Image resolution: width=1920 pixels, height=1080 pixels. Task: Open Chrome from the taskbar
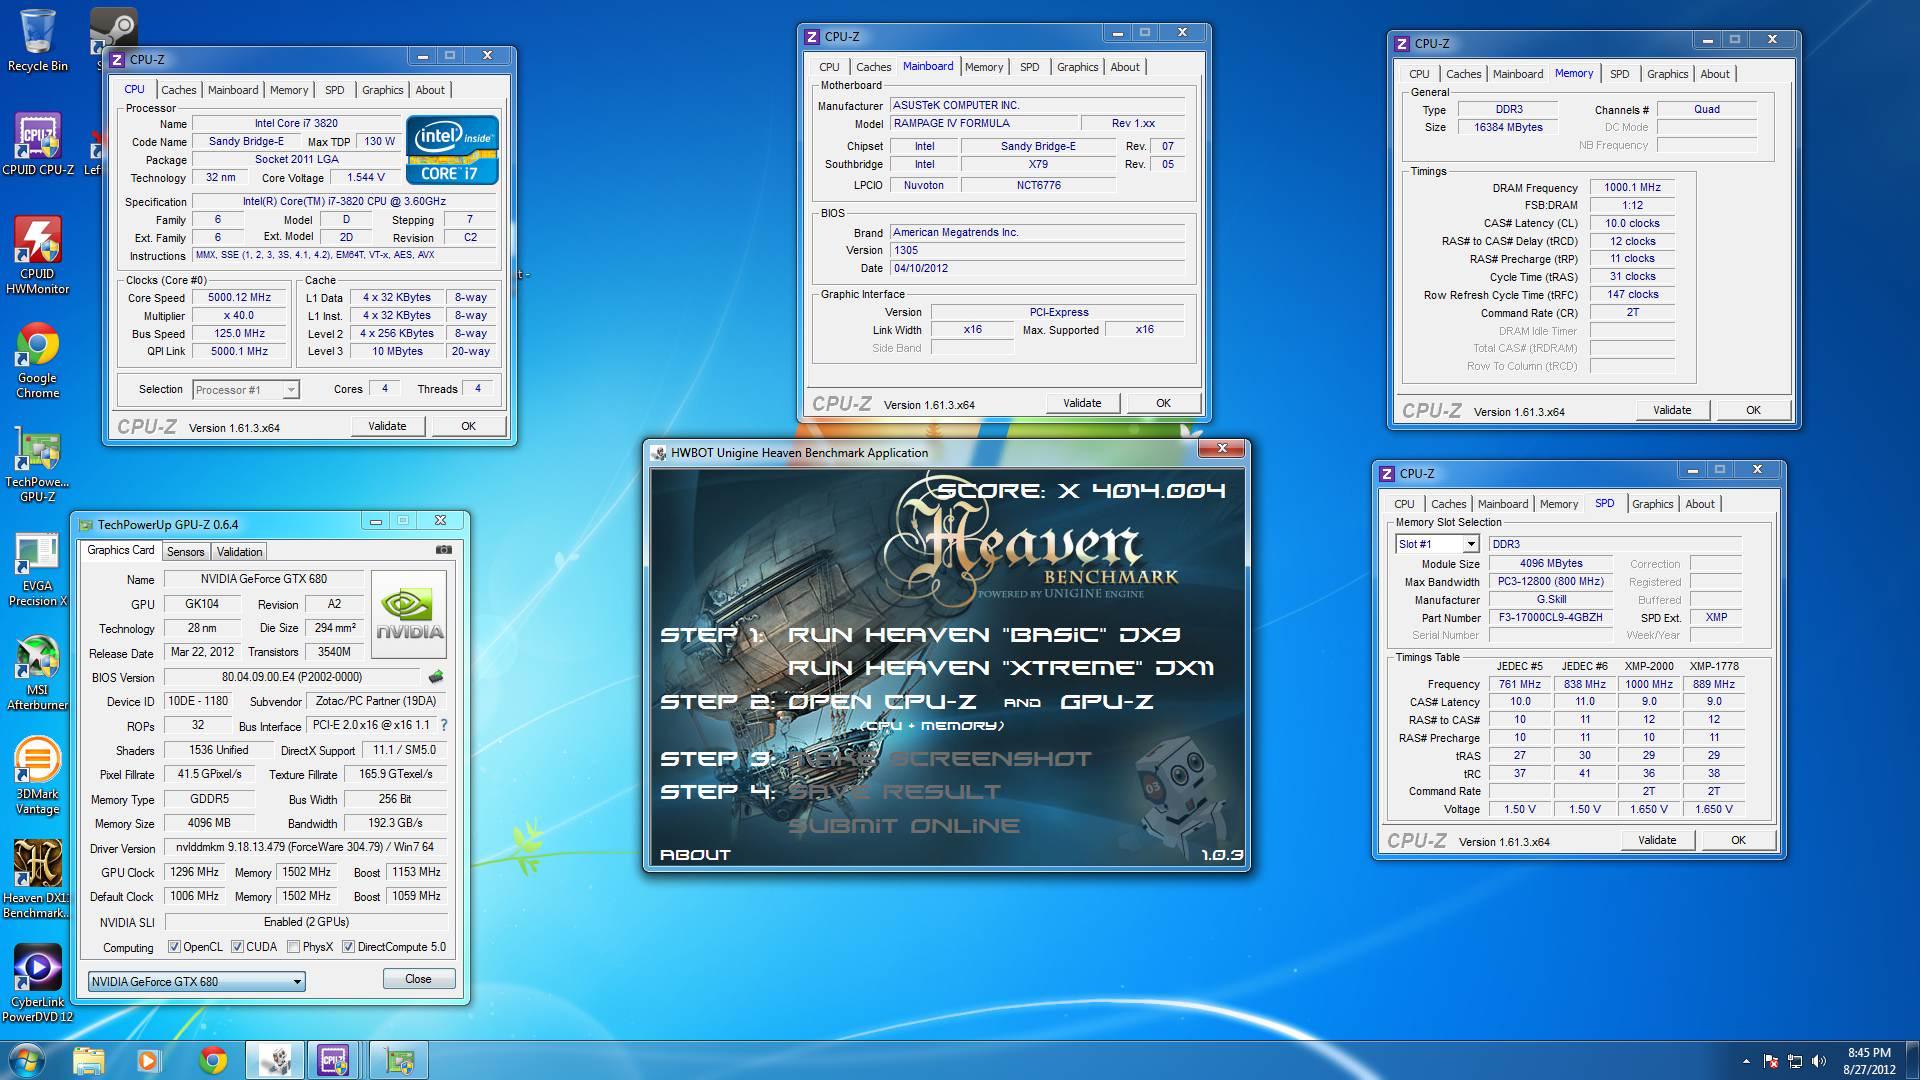(212, 1060)
